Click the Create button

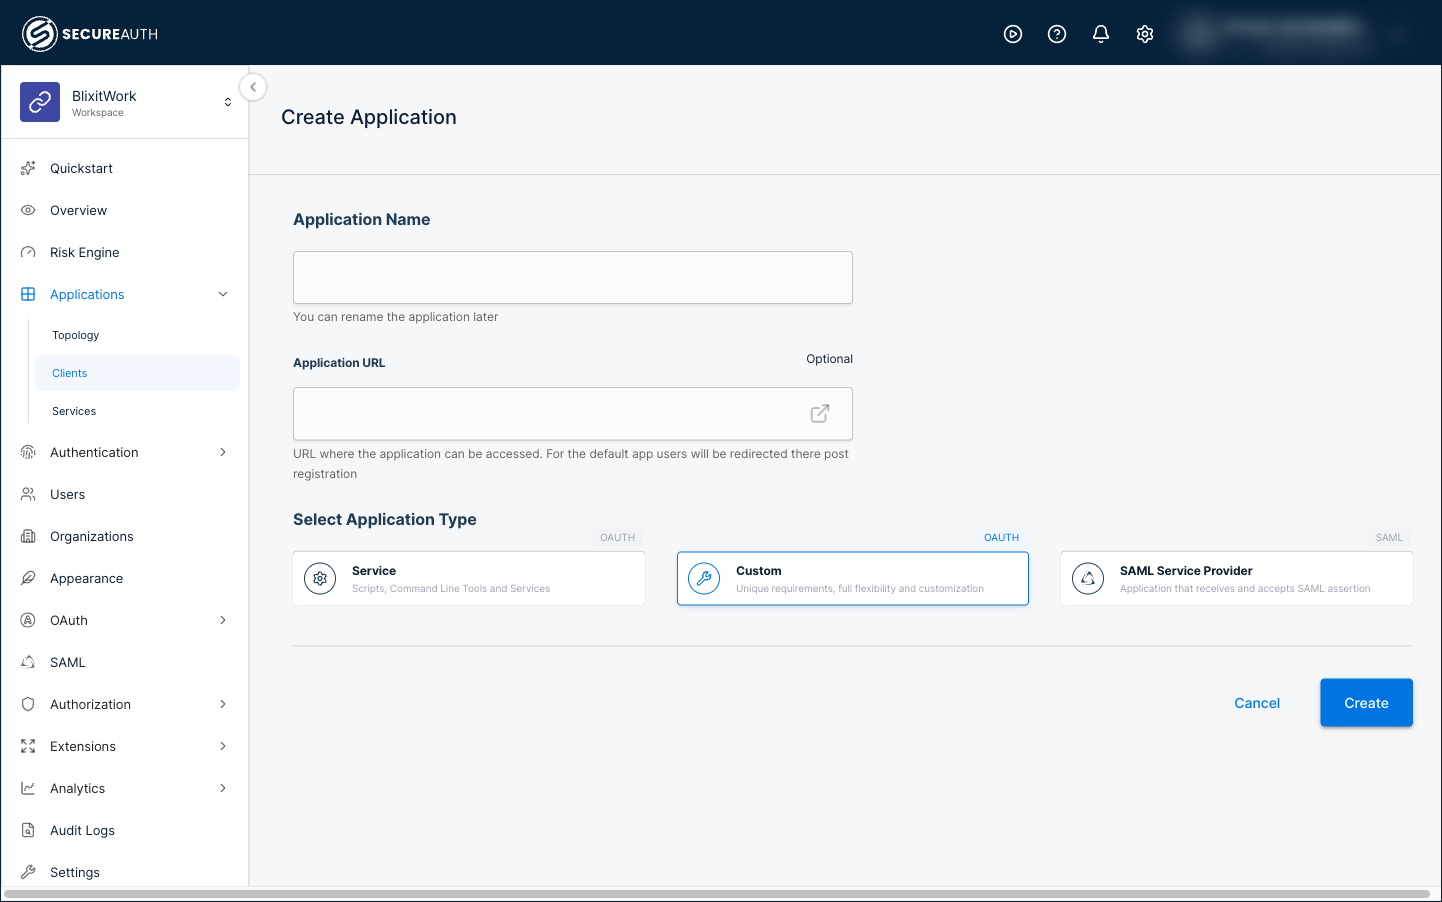(x=1366, y=703)
